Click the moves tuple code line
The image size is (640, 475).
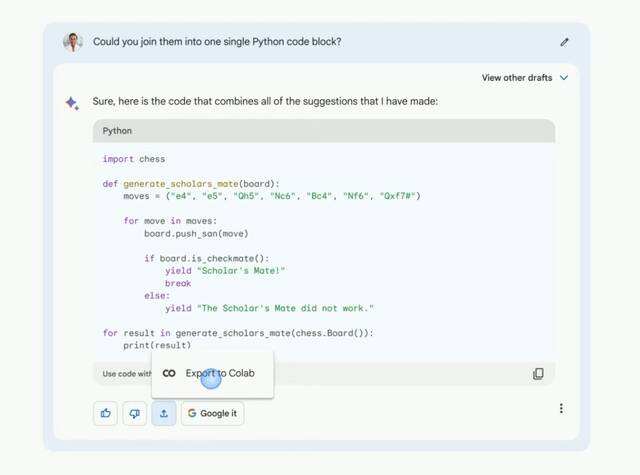[272, 196]
